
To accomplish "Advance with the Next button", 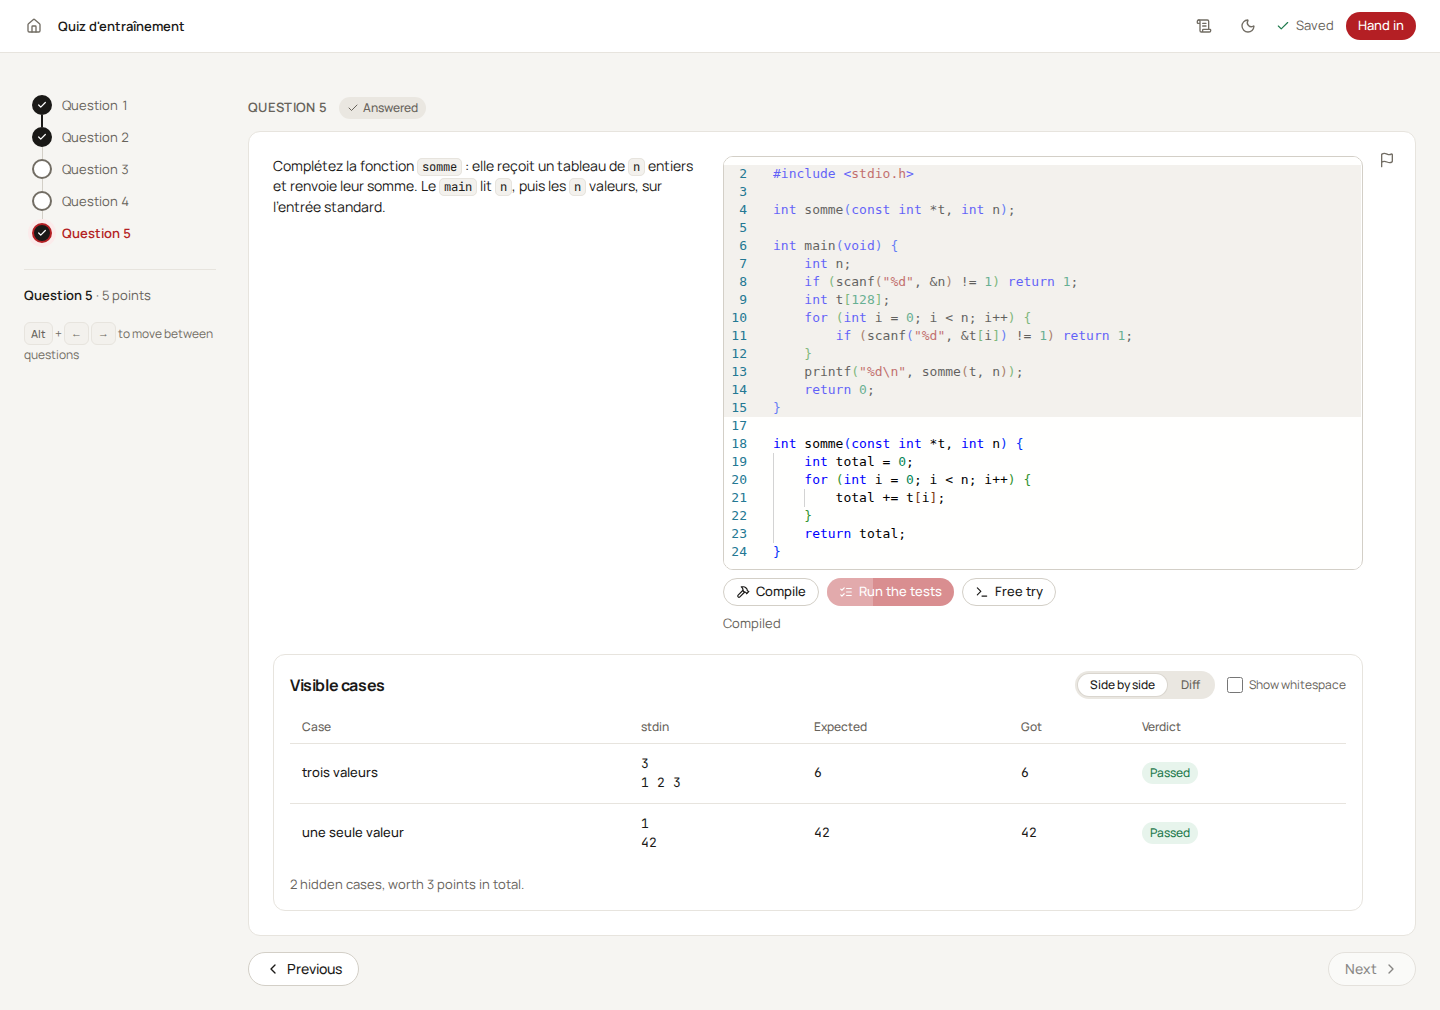I will [1371, 969].
